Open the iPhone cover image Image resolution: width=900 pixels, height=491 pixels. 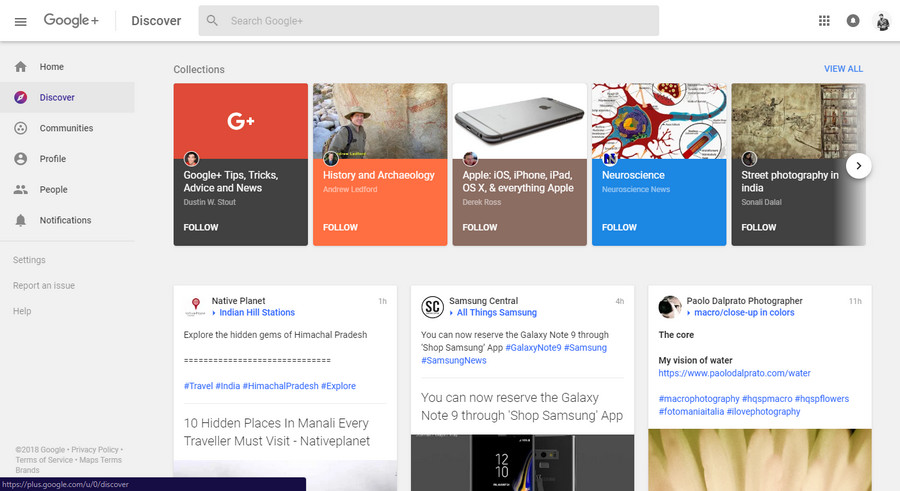click(x=519, y=121)
